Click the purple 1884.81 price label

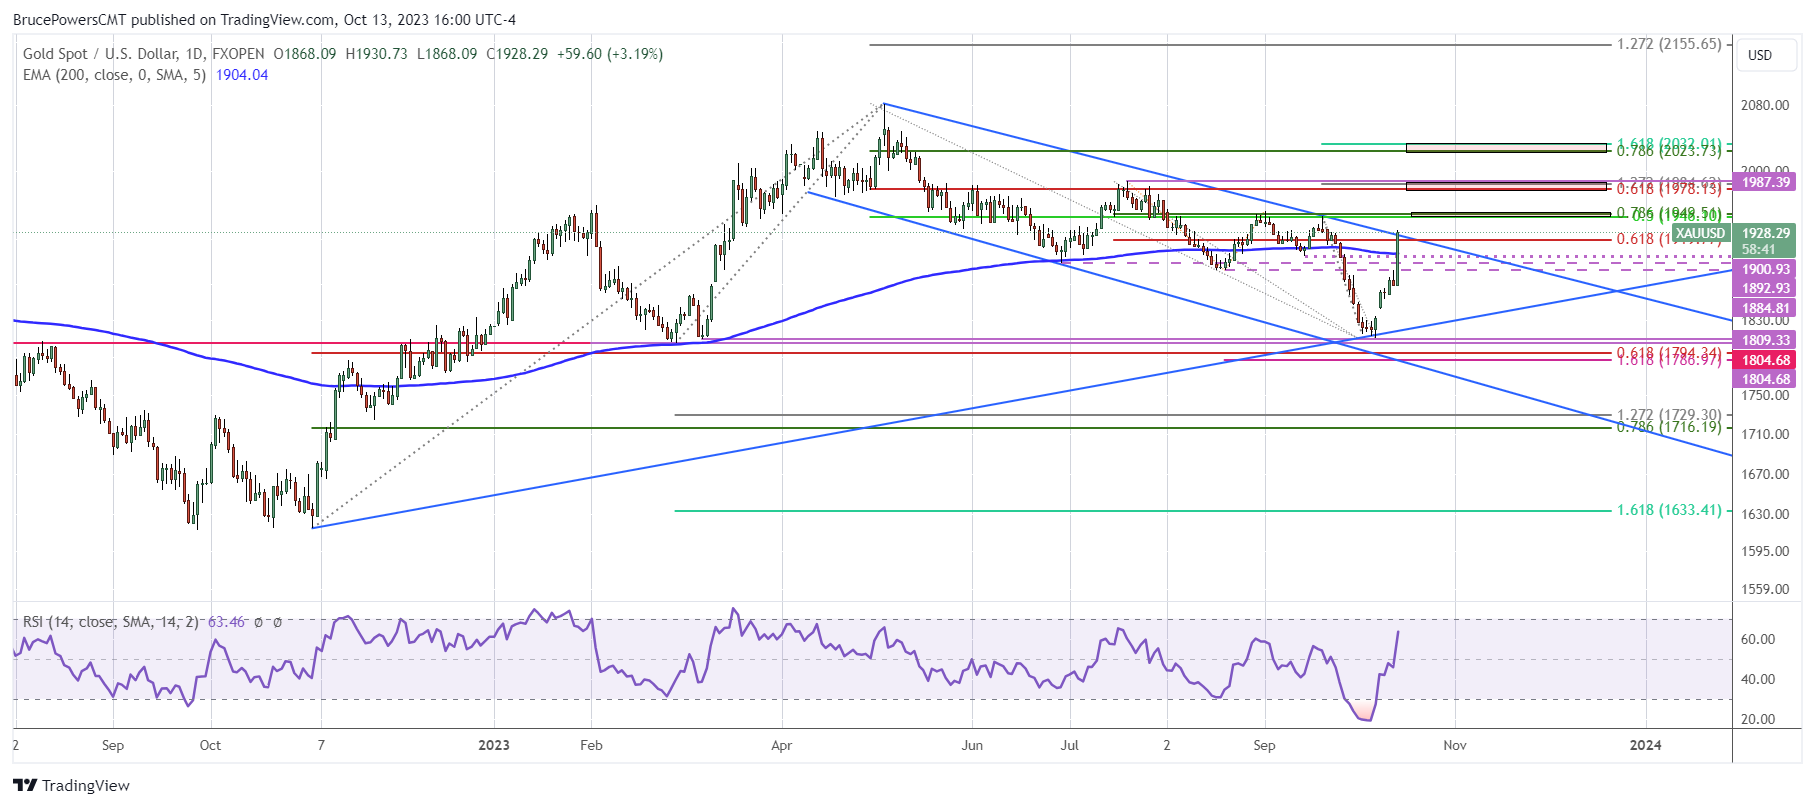[1766, 308]
